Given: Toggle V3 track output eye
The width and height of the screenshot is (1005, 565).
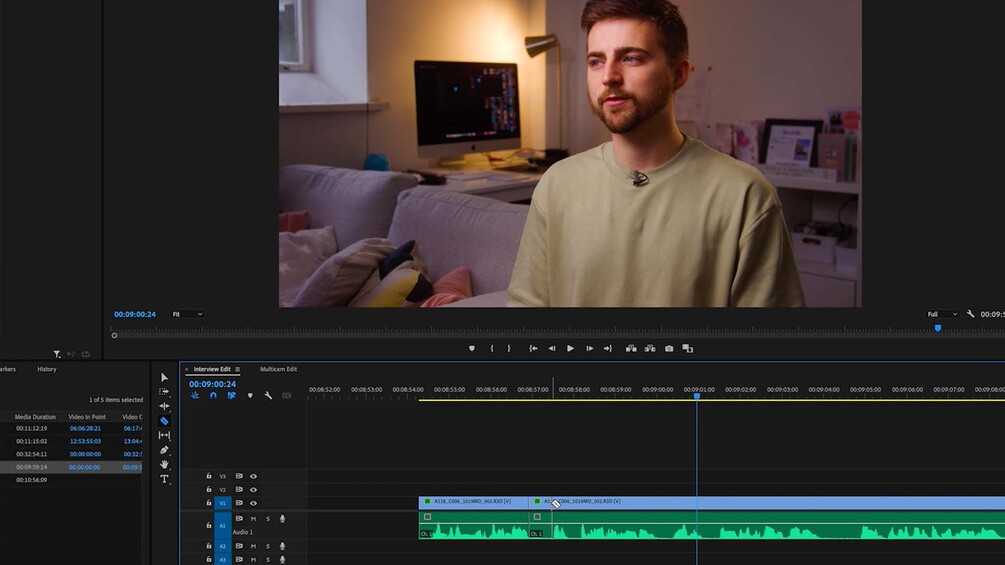Looking at the screenshot, I should coord(253,477).
